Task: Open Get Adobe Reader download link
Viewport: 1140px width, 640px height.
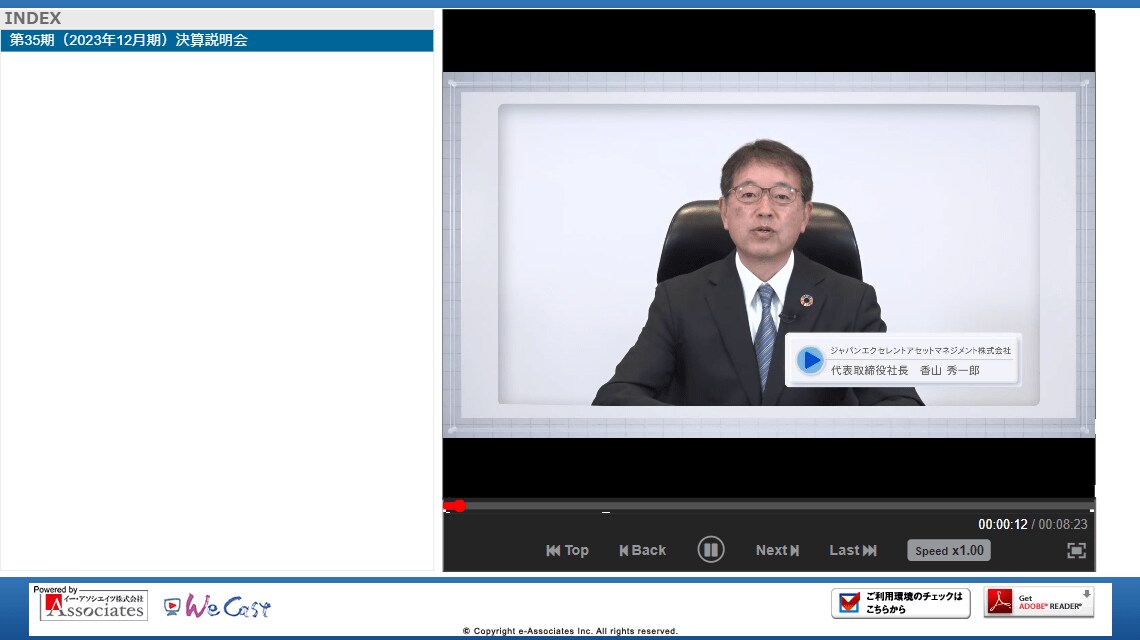Action: coord(1038,602)
